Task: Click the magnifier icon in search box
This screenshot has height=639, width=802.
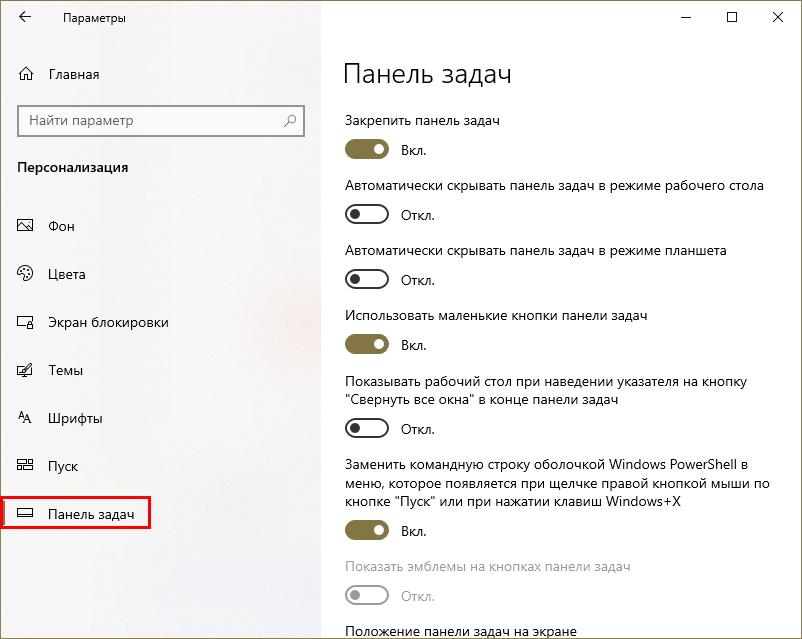Action: pos(290,121)
